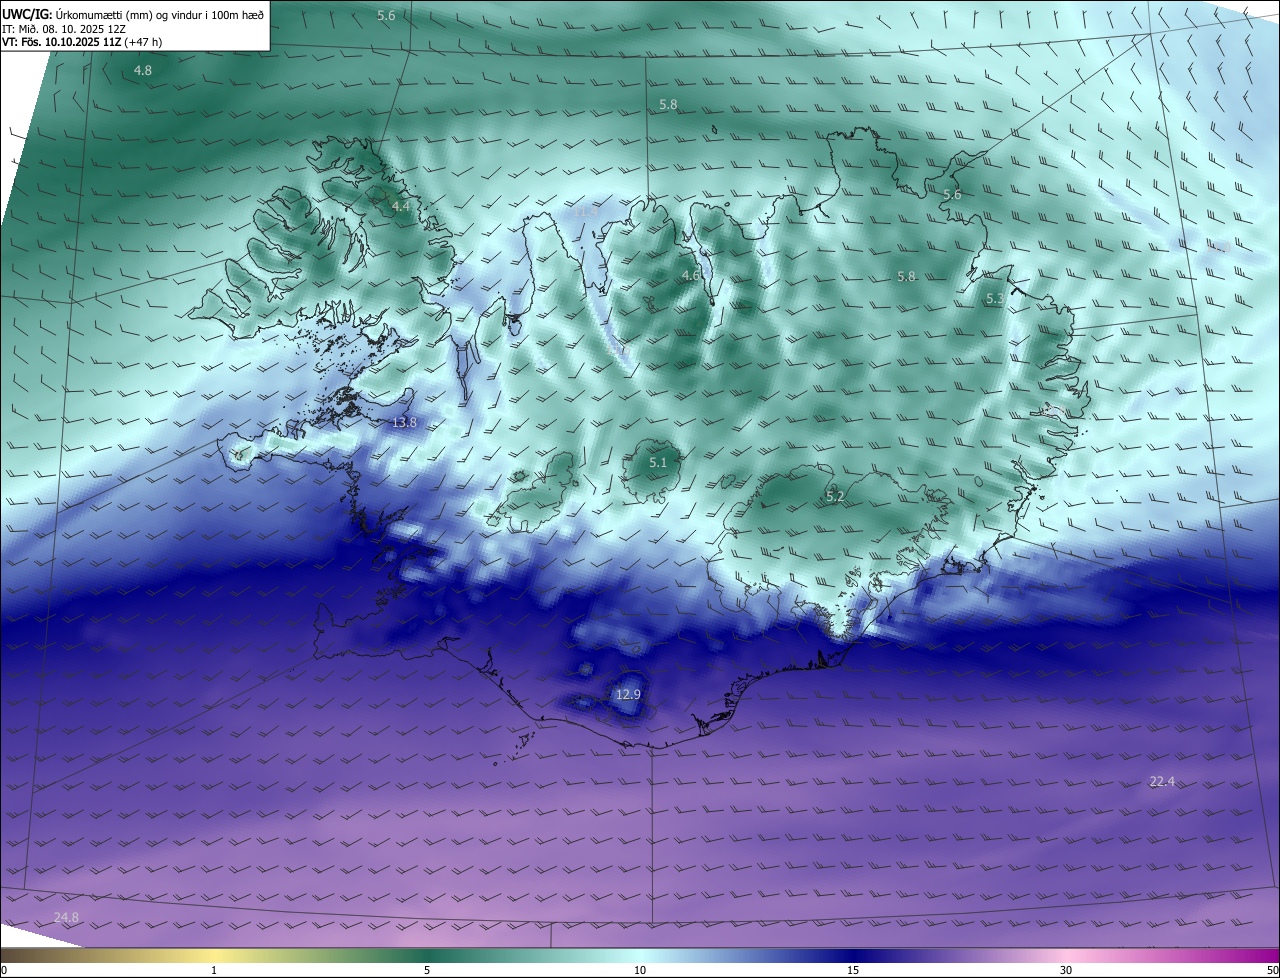
Task: Click the 1 tick on the color scale
Action: (215, 971)
